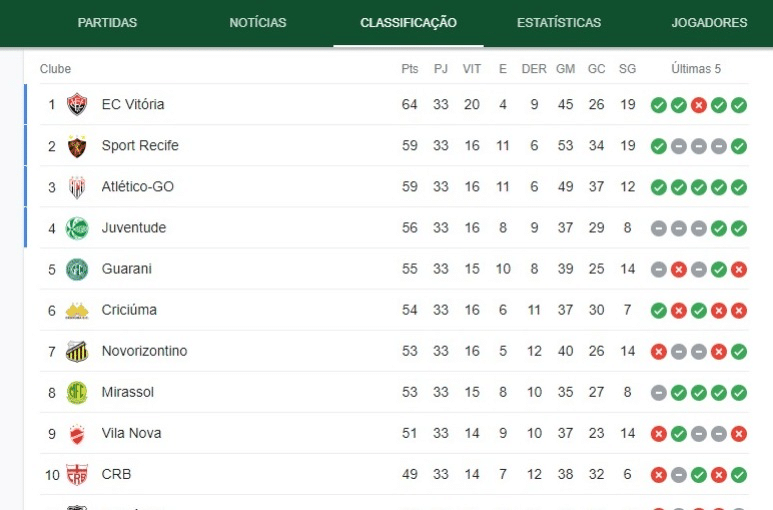Screen dimensions: 773x510
Task: Open the Partidas tab
Action: tap(107, 23)
